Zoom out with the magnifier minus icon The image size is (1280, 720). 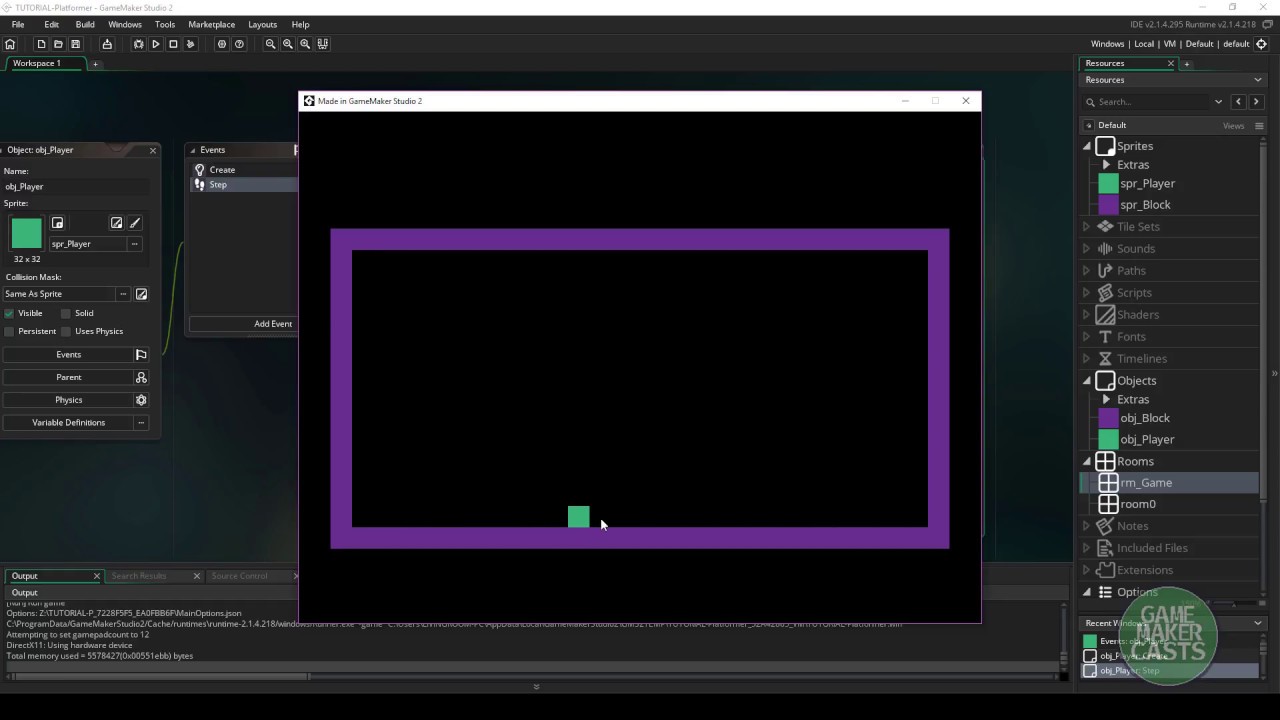click(x=270, y=44)
